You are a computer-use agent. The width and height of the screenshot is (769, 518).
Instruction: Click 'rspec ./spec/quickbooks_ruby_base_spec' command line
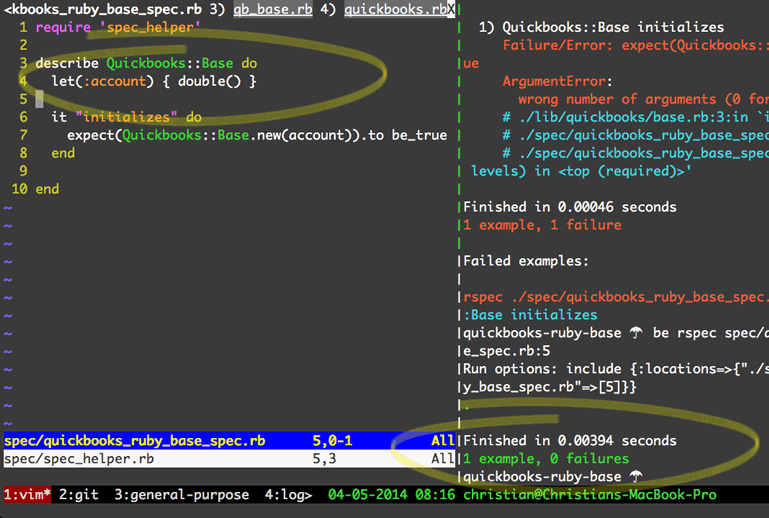point(616,297)
